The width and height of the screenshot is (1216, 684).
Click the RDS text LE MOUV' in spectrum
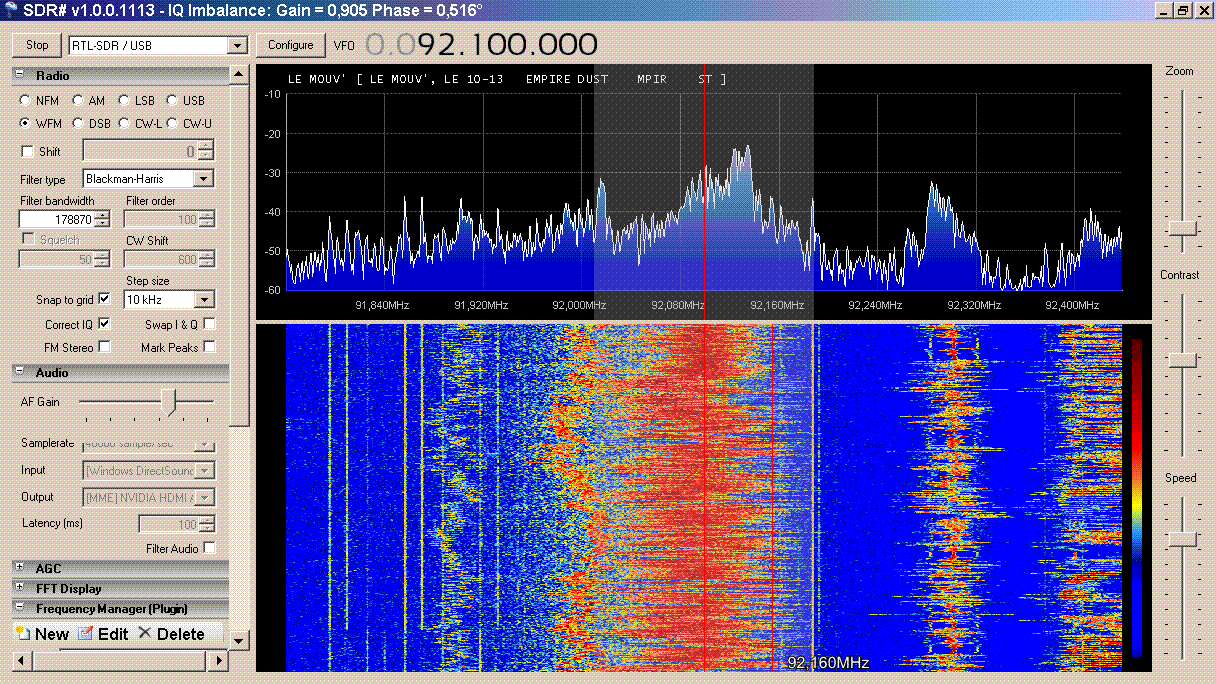tap(316, 79)
